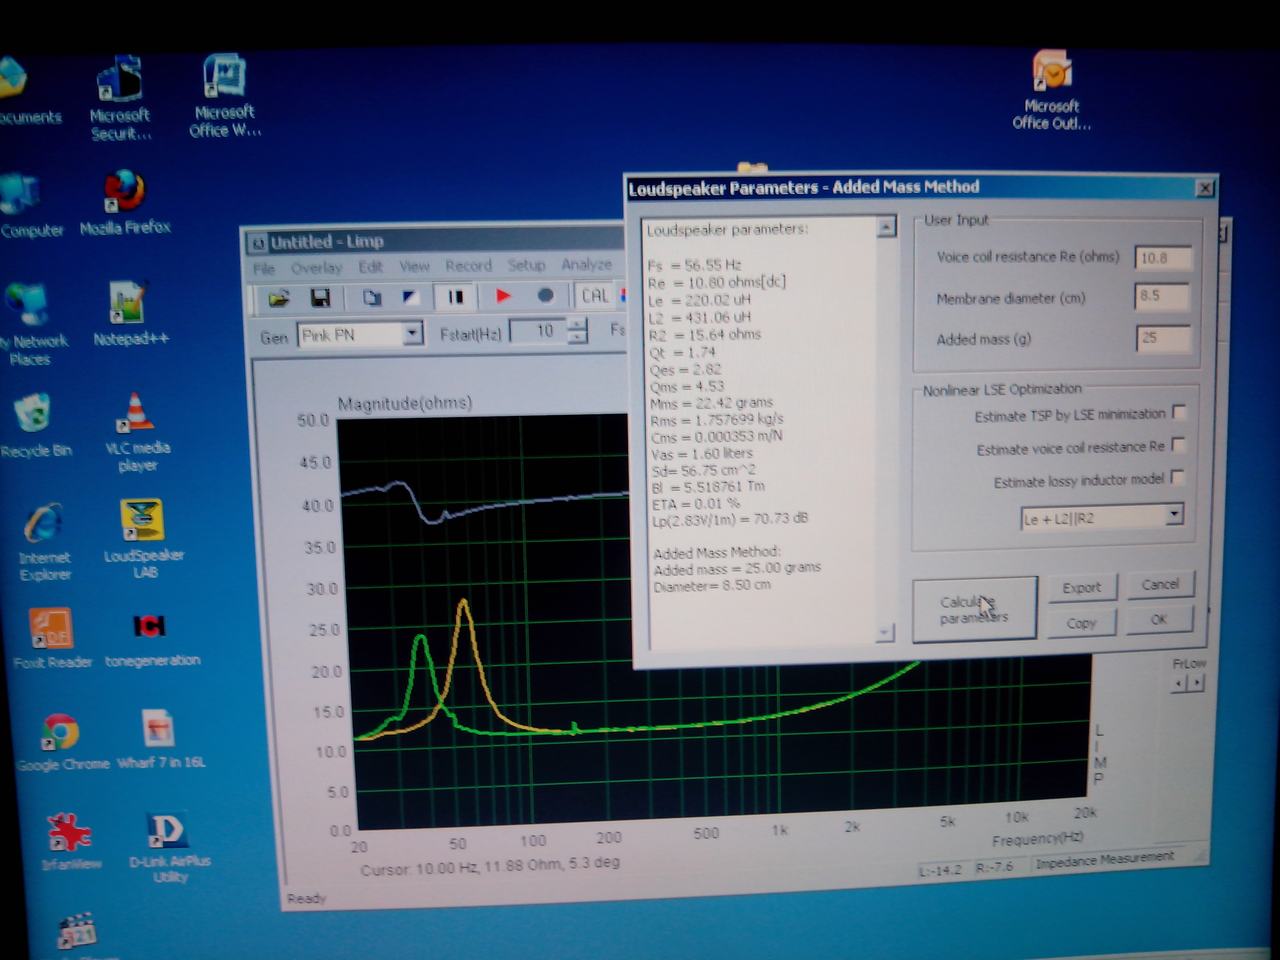
Task: Enable Estimate lossy inductor model checkbox
Action: click(1177, 478)
